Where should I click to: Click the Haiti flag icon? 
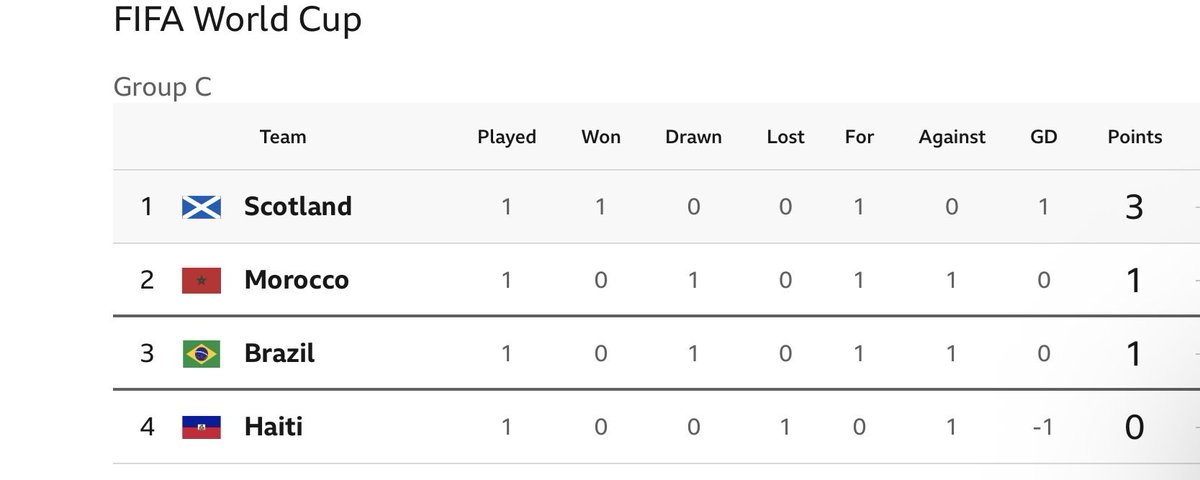[201, 427]
